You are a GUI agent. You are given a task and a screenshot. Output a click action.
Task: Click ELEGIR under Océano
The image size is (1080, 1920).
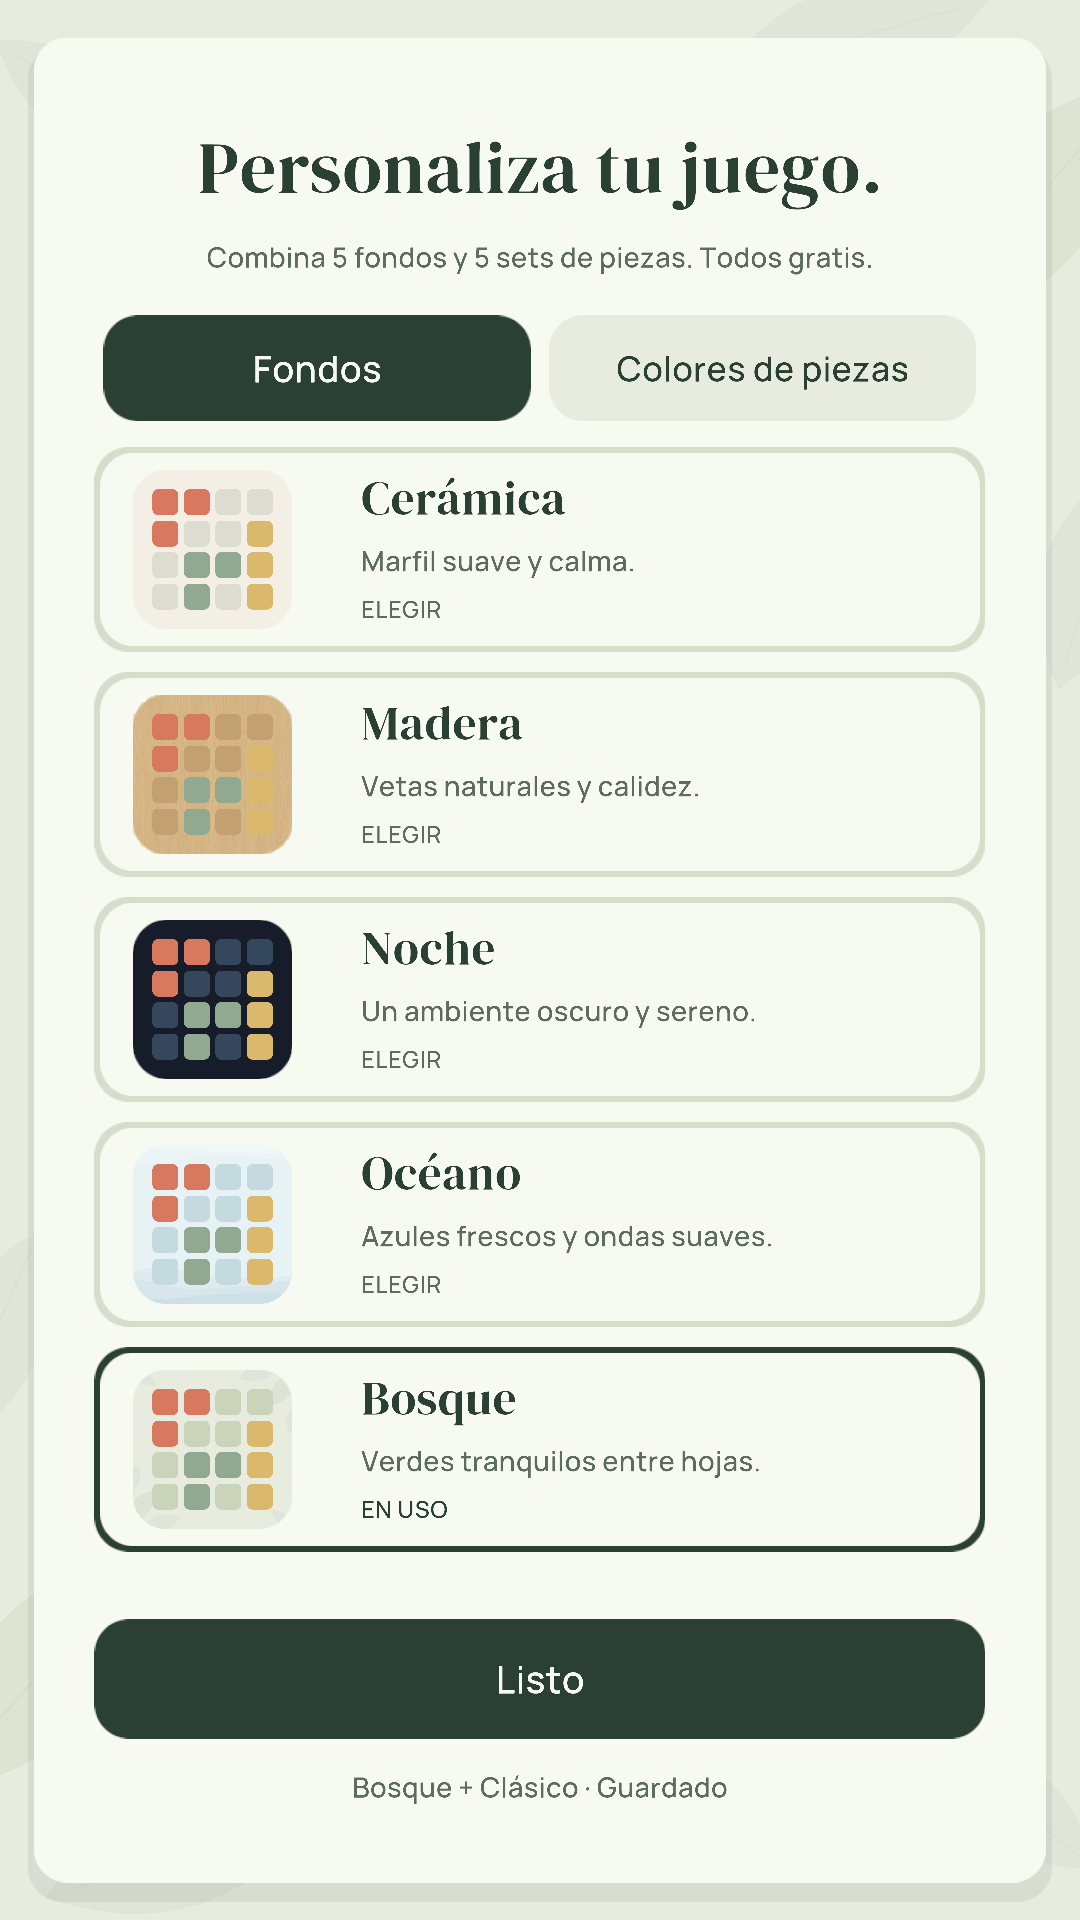click(x=401, y=1285)
